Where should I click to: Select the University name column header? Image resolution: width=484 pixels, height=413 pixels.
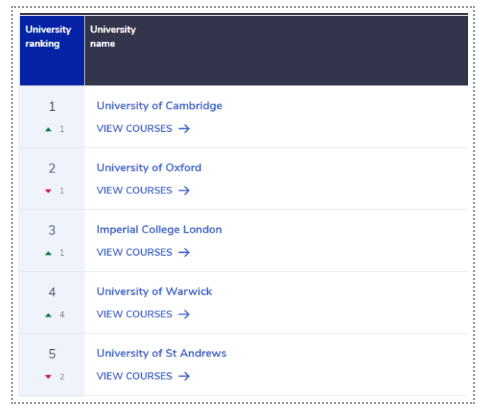(x=276, y=51)
